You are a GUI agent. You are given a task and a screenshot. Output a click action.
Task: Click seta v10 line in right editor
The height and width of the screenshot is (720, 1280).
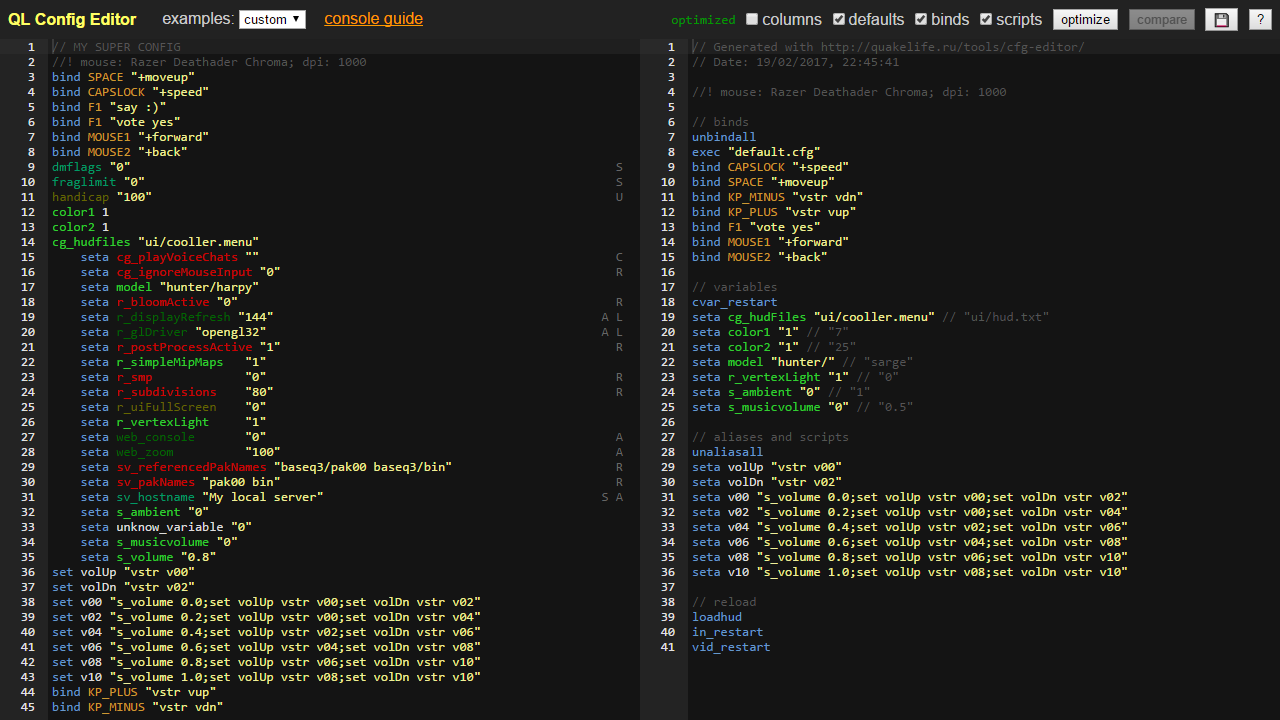pyautogui.click(x=910, y=572)
